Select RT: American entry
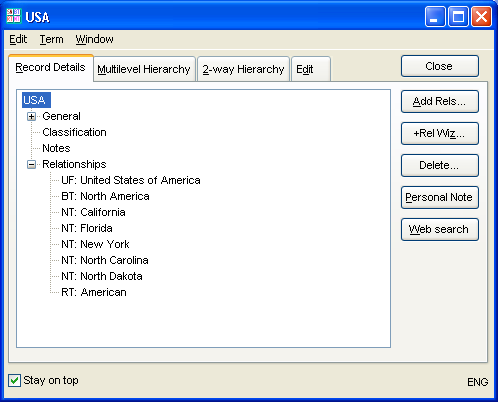The height and width of the screenshot is (402, 498). (94, 292)
